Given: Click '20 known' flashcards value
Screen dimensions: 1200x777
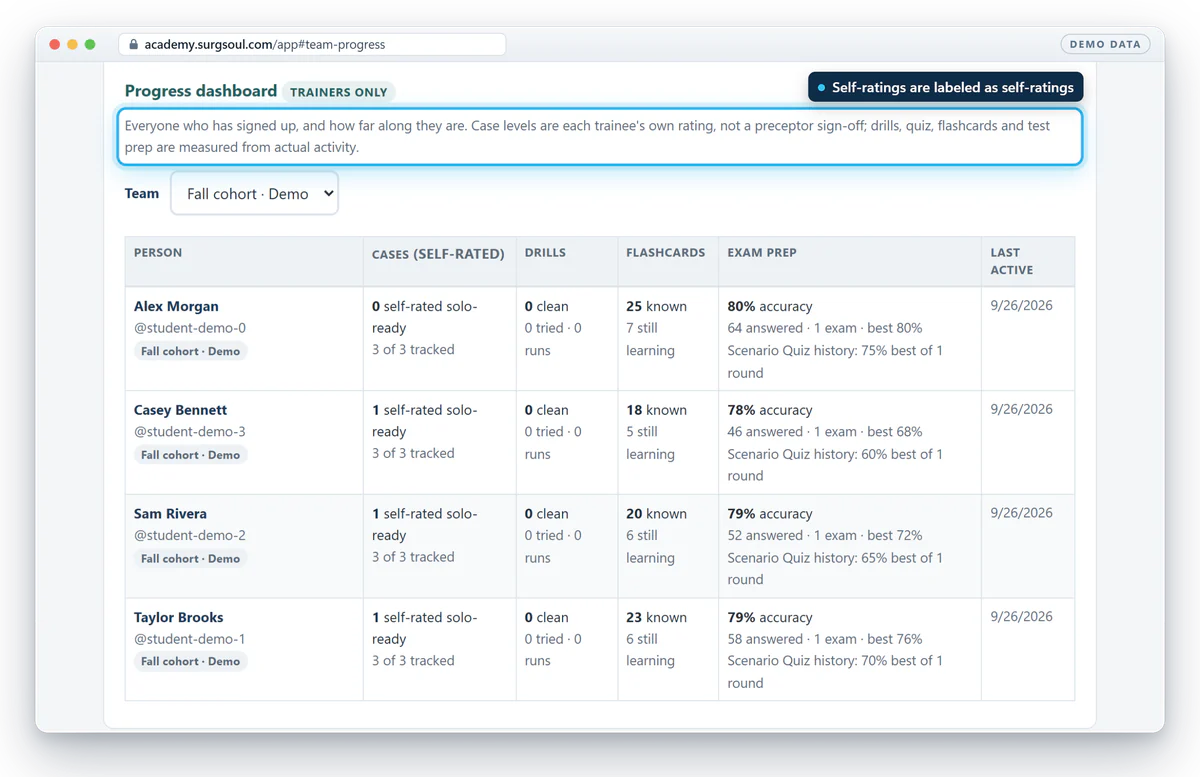Looking at the screenshot, I should click(656, 514).
